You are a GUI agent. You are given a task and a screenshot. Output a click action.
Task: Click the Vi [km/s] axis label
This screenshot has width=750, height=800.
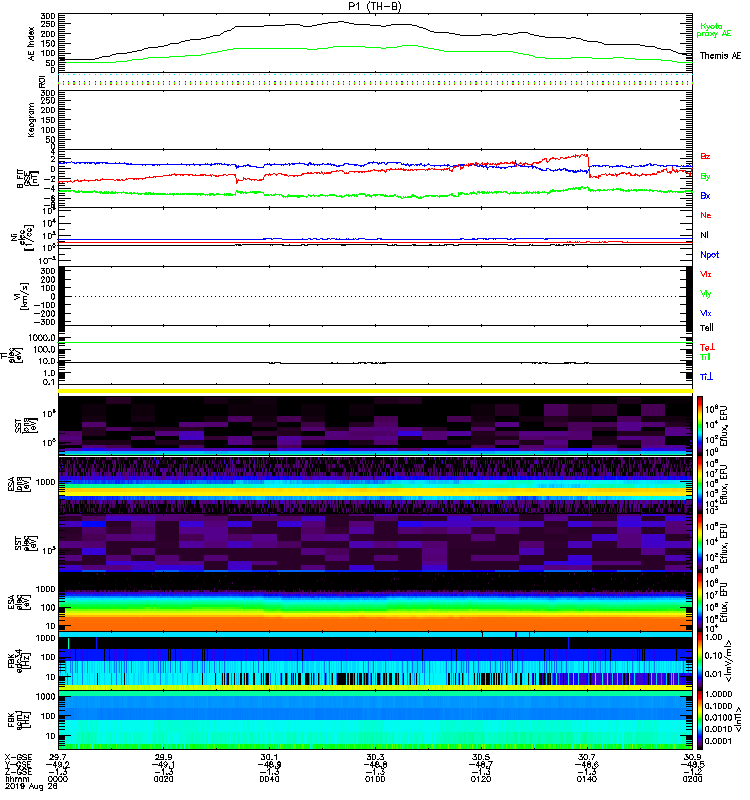(22, 296)
